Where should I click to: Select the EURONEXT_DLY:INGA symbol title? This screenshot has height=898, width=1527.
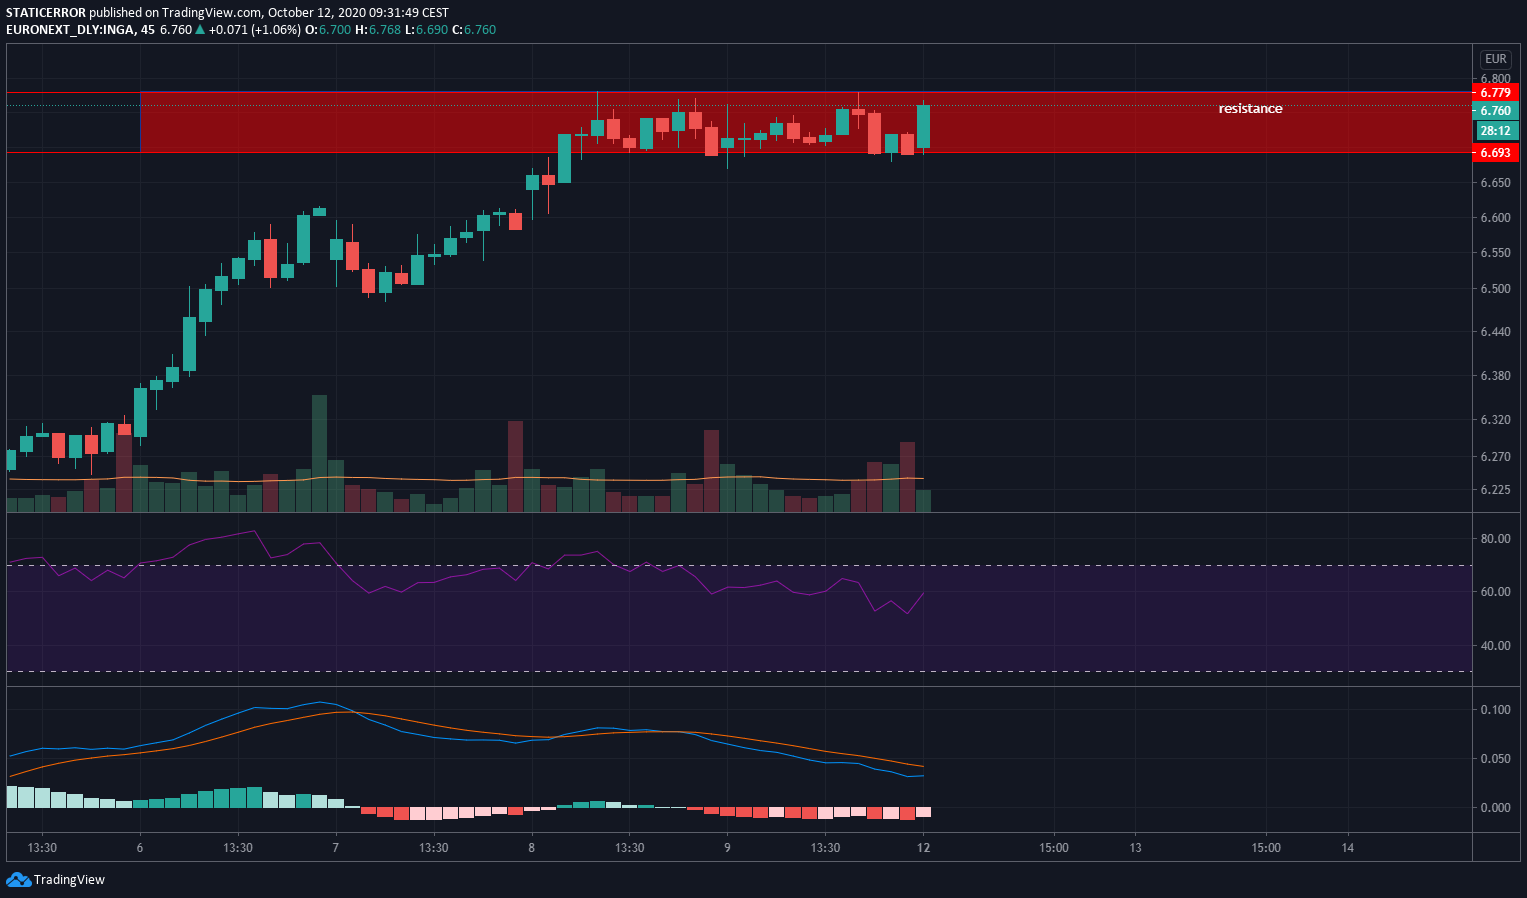69,29
